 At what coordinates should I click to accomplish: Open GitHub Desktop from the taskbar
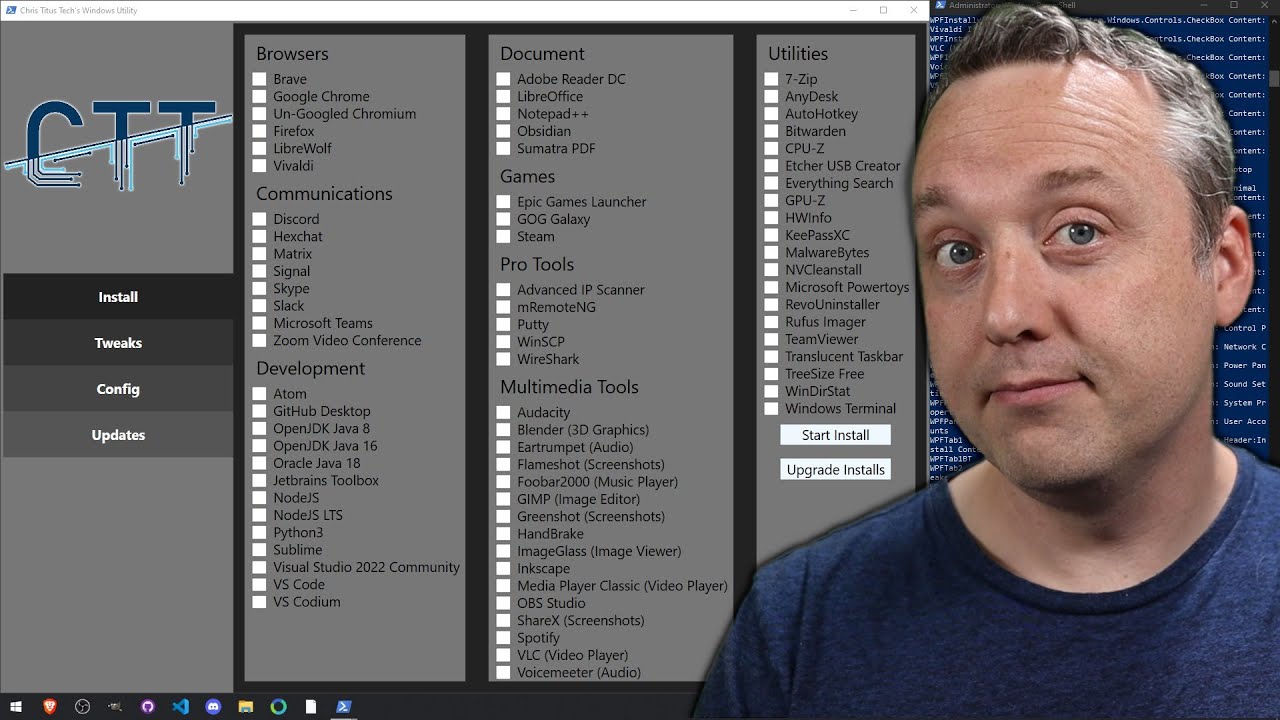(148, 707)
